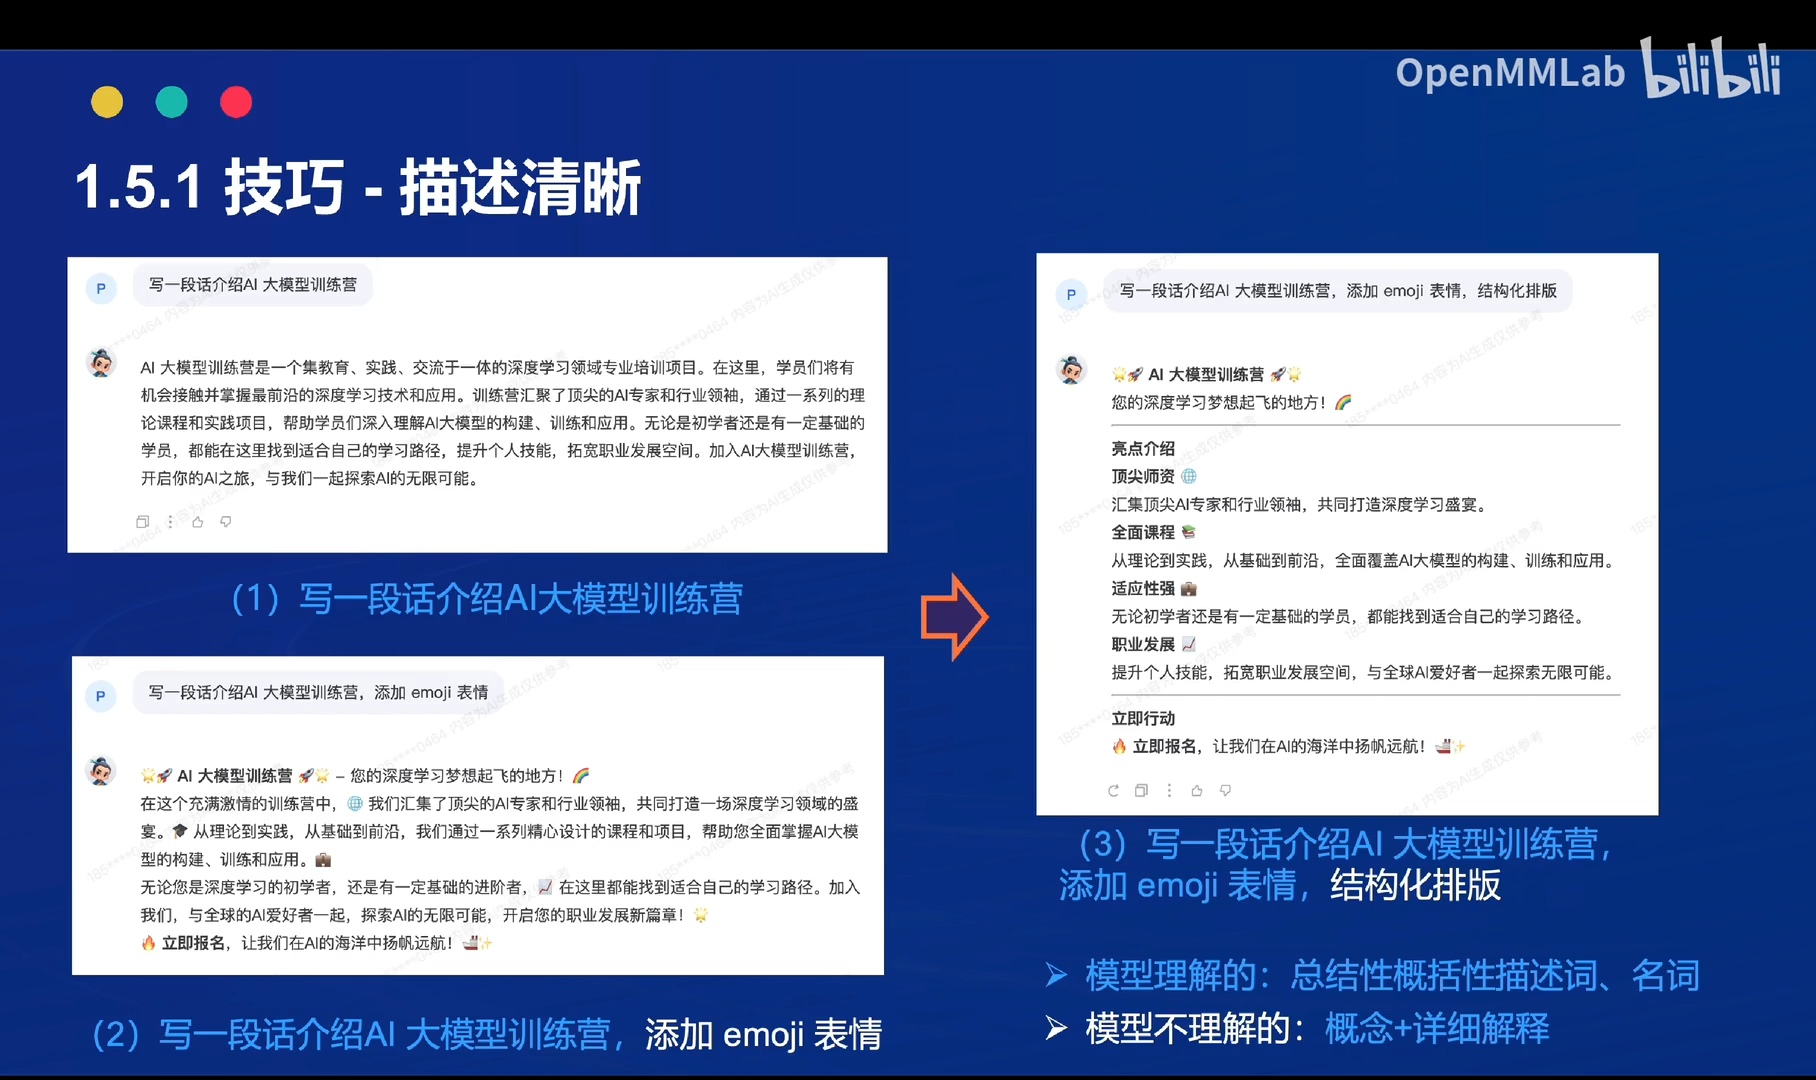Like the structured chat response
The width and height of the screenshot is (1816, 1080).
pyautogui.click(x=1196, y=790)
